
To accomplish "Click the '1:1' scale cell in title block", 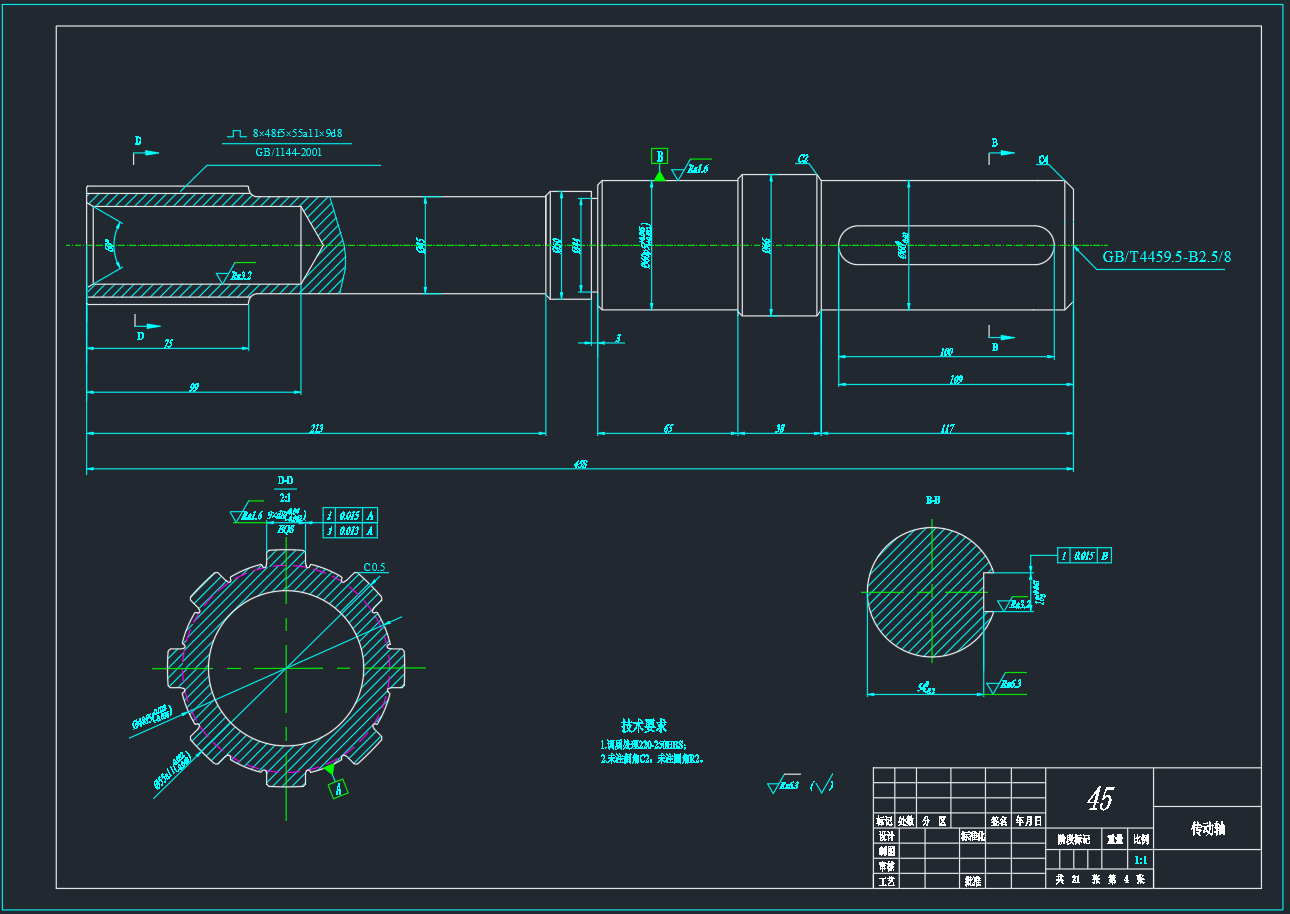I will coord(1141,860).
